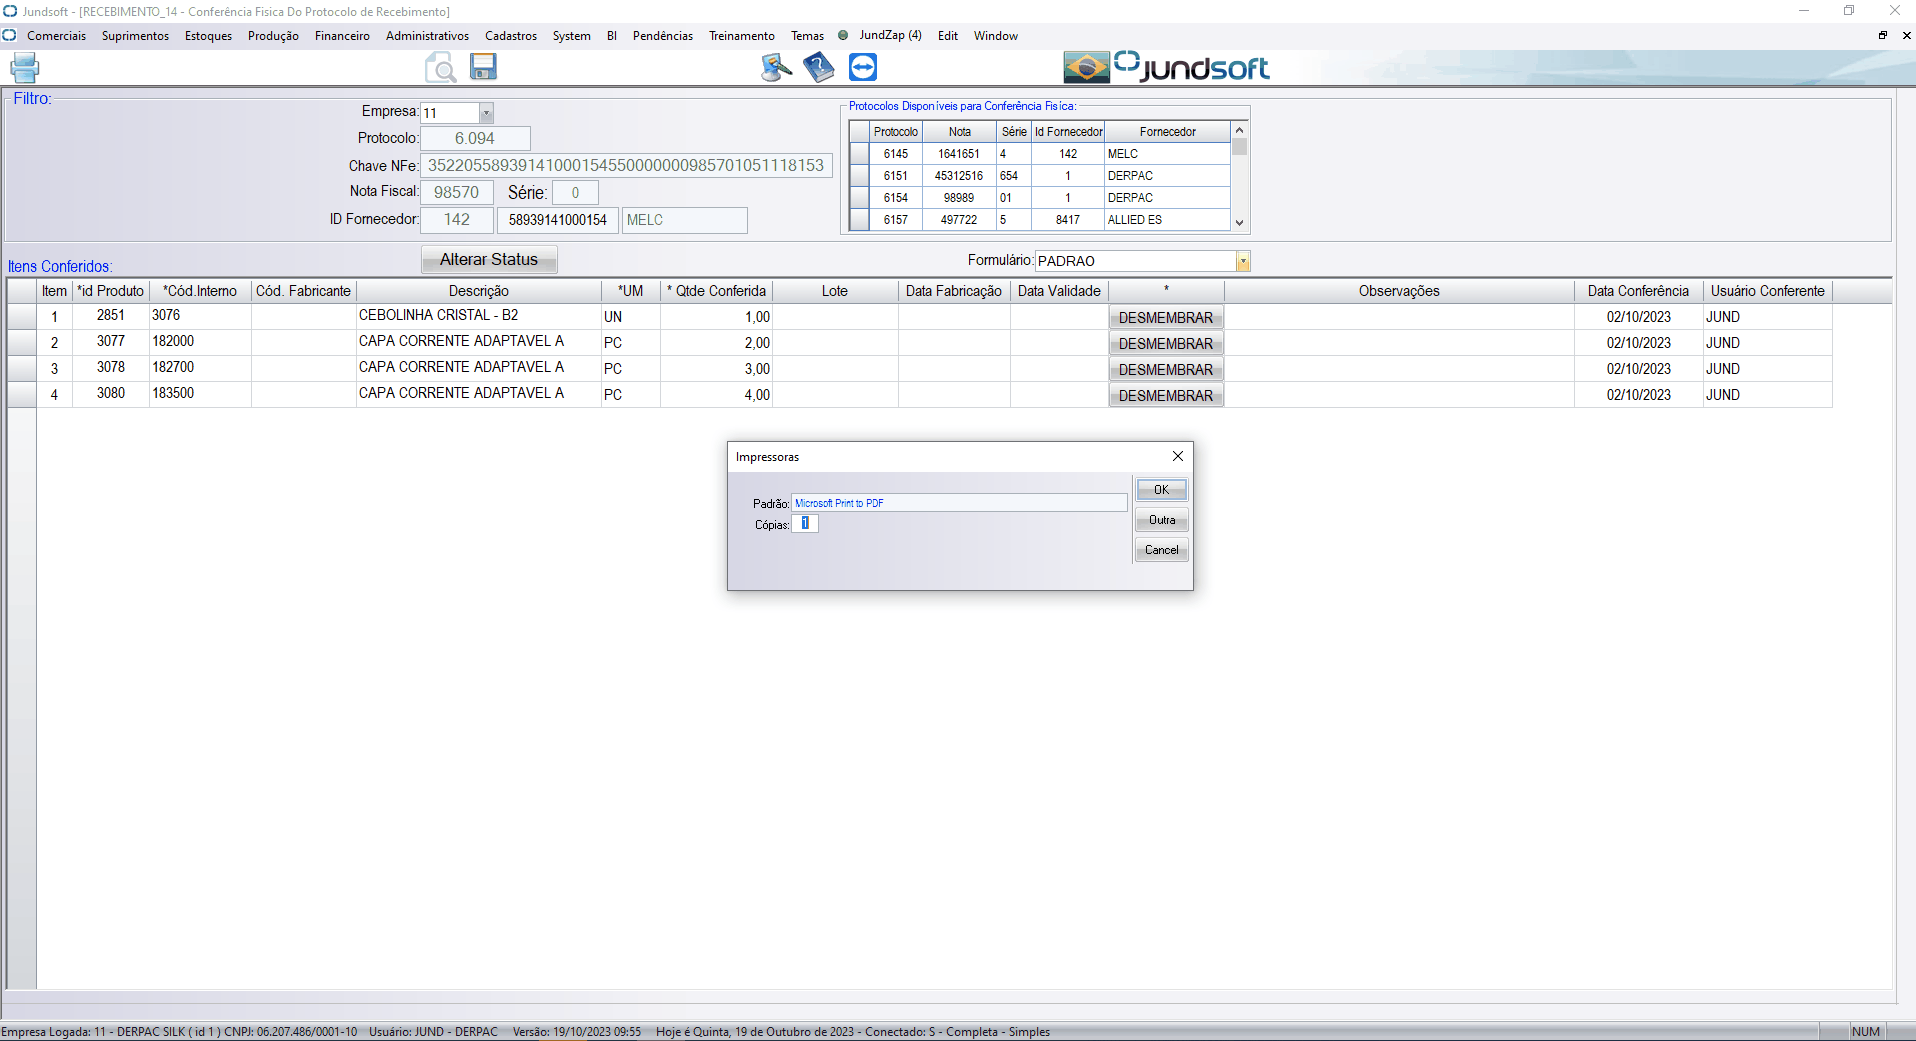Screen dimensions: 1916x1041
Task: Open the help book icon
Action: tap(818, 67)
